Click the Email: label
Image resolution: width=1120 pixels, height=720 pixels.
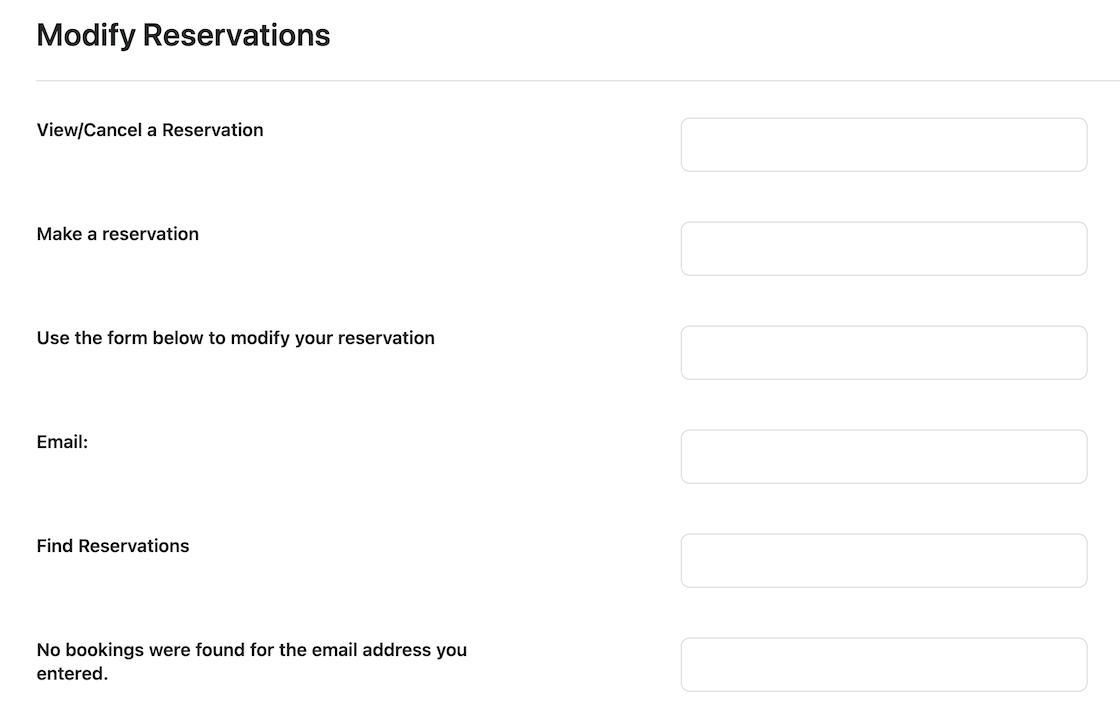click(62, 442)
